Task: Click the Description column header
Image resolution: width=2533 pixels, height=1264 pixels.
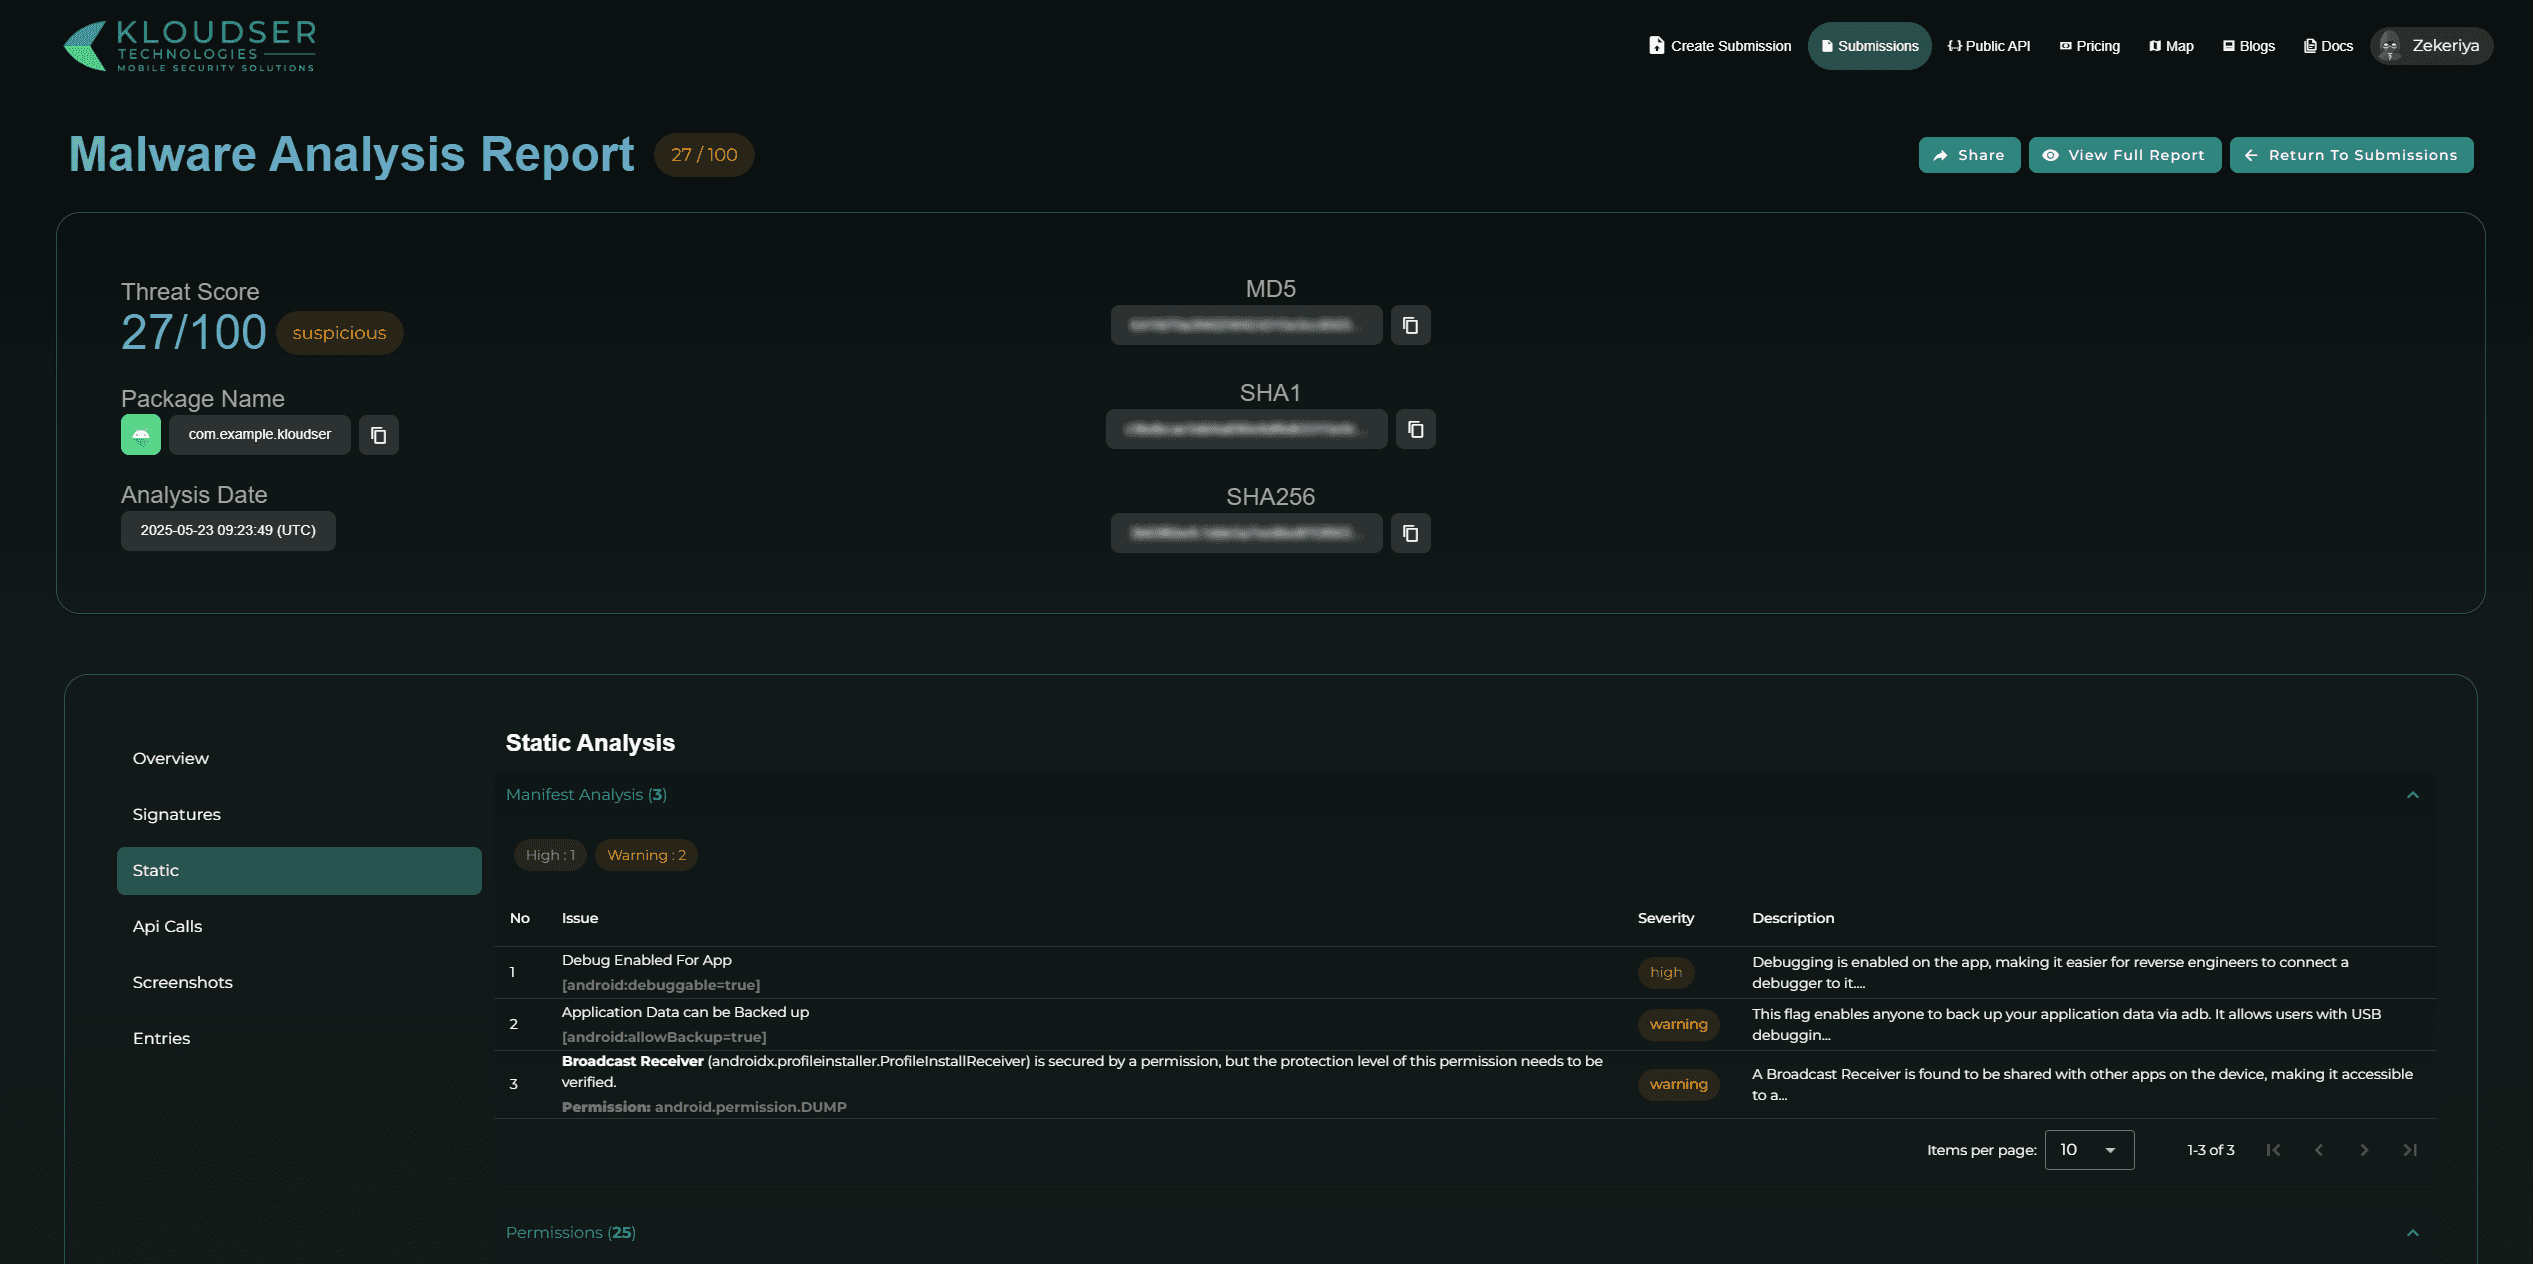Action: coord(1793,918)
